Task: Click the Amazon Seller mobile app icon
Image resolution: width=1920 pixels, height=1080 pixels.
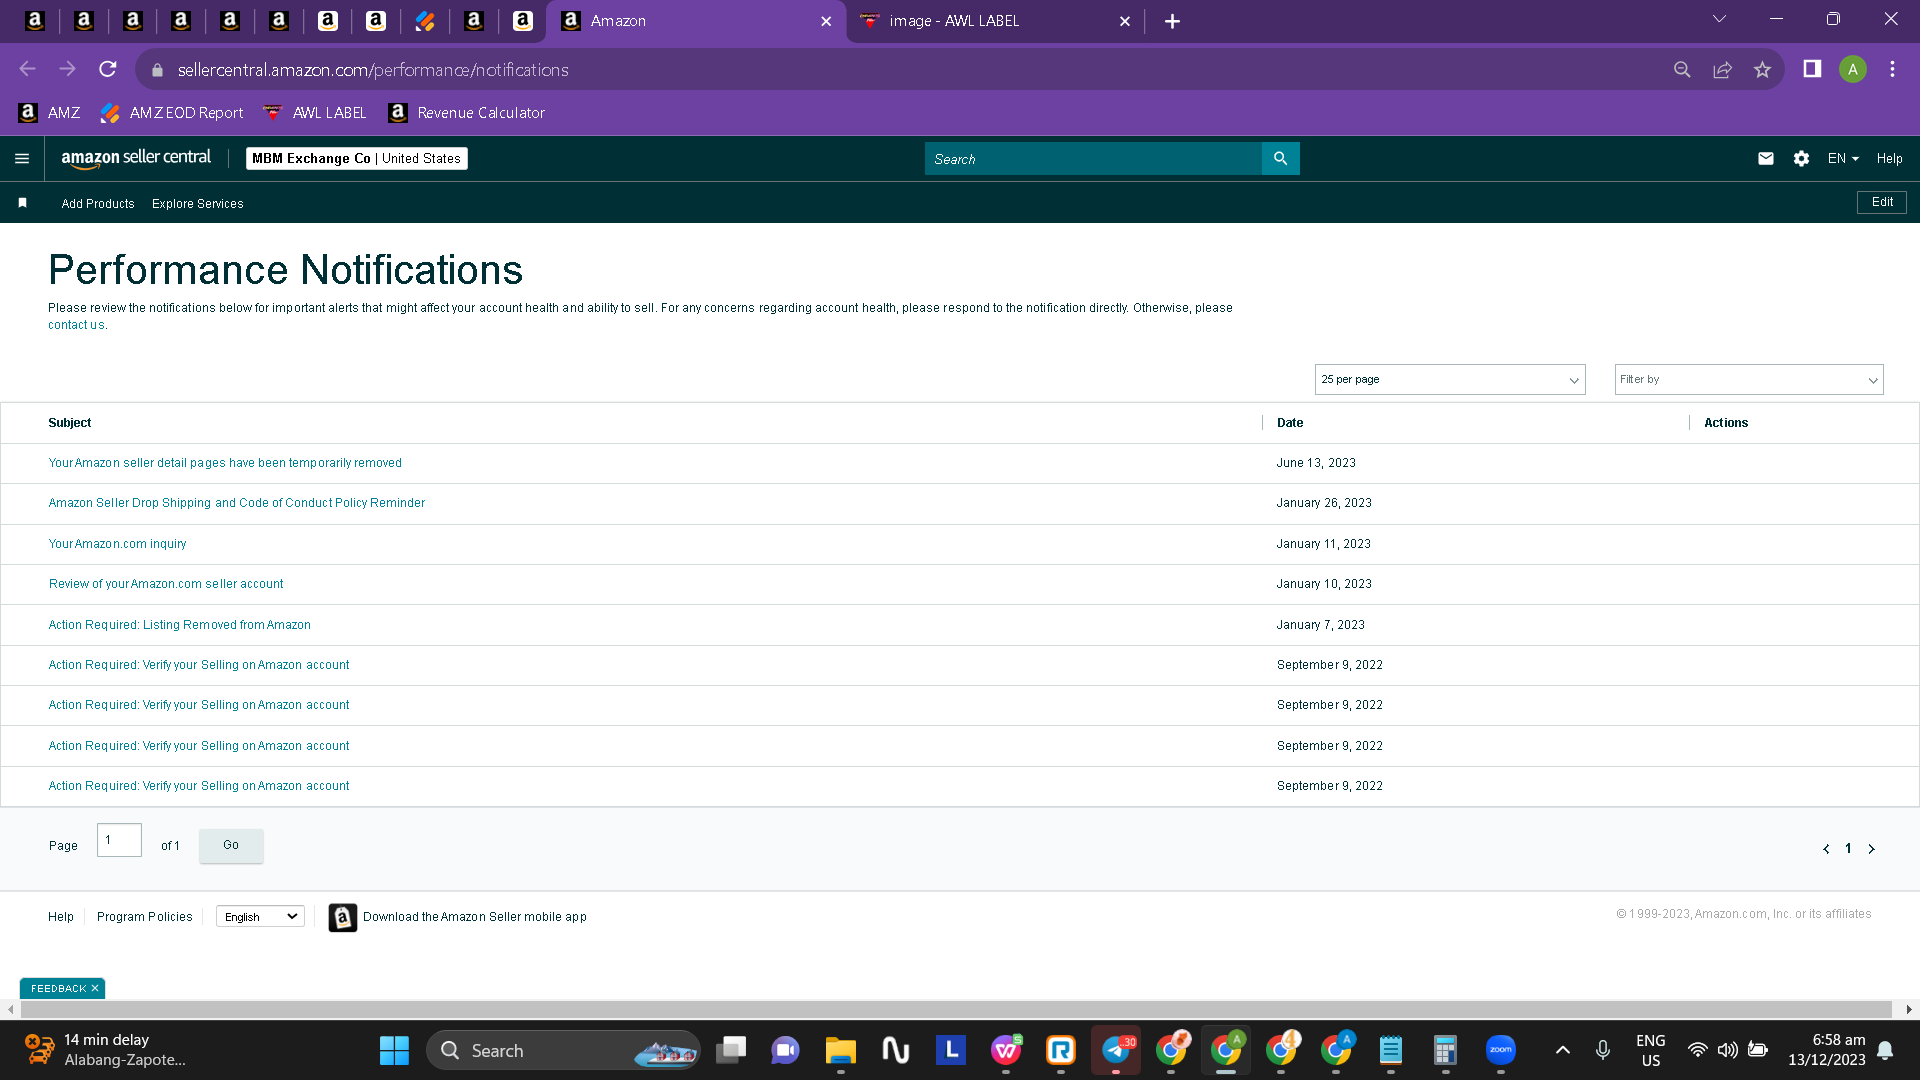Action: pos(342,917)
